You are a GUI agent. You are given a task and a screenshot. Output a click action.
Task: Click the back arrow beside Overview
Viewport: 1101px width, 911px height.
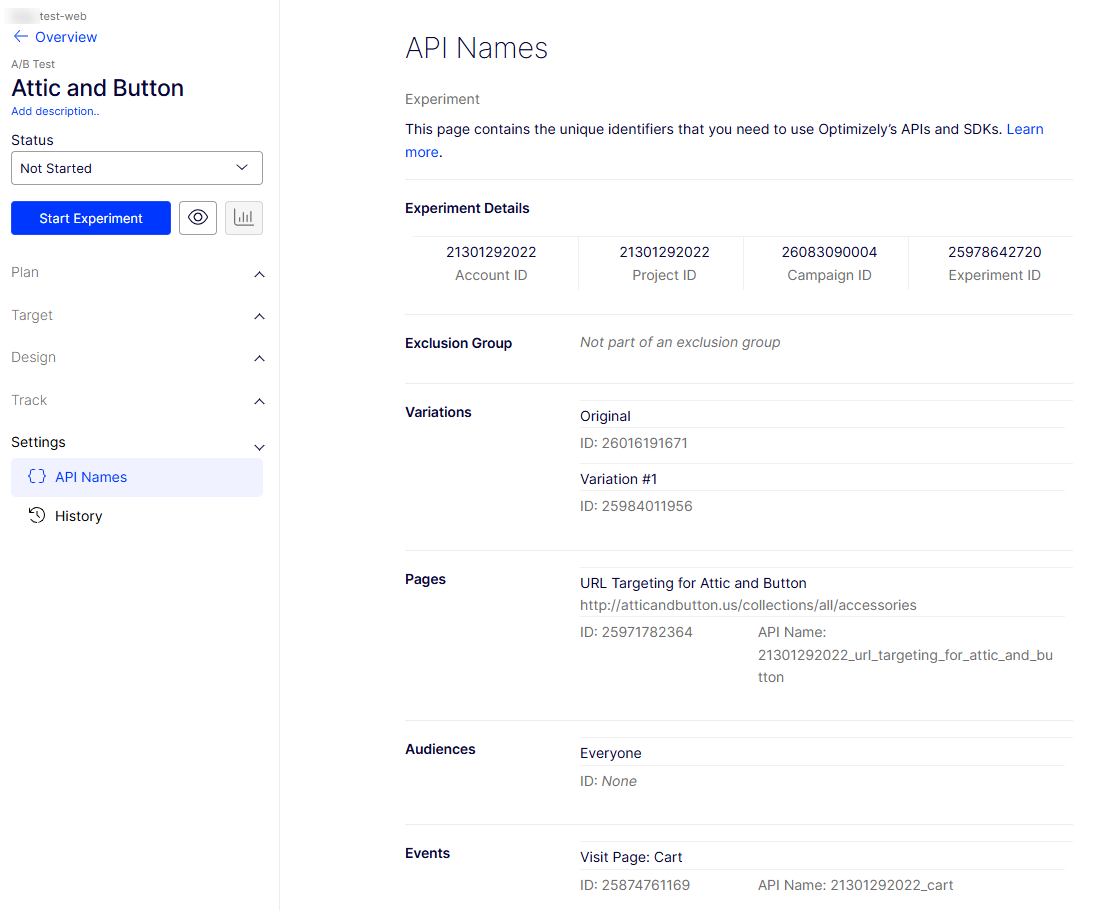tap(20, 37)
